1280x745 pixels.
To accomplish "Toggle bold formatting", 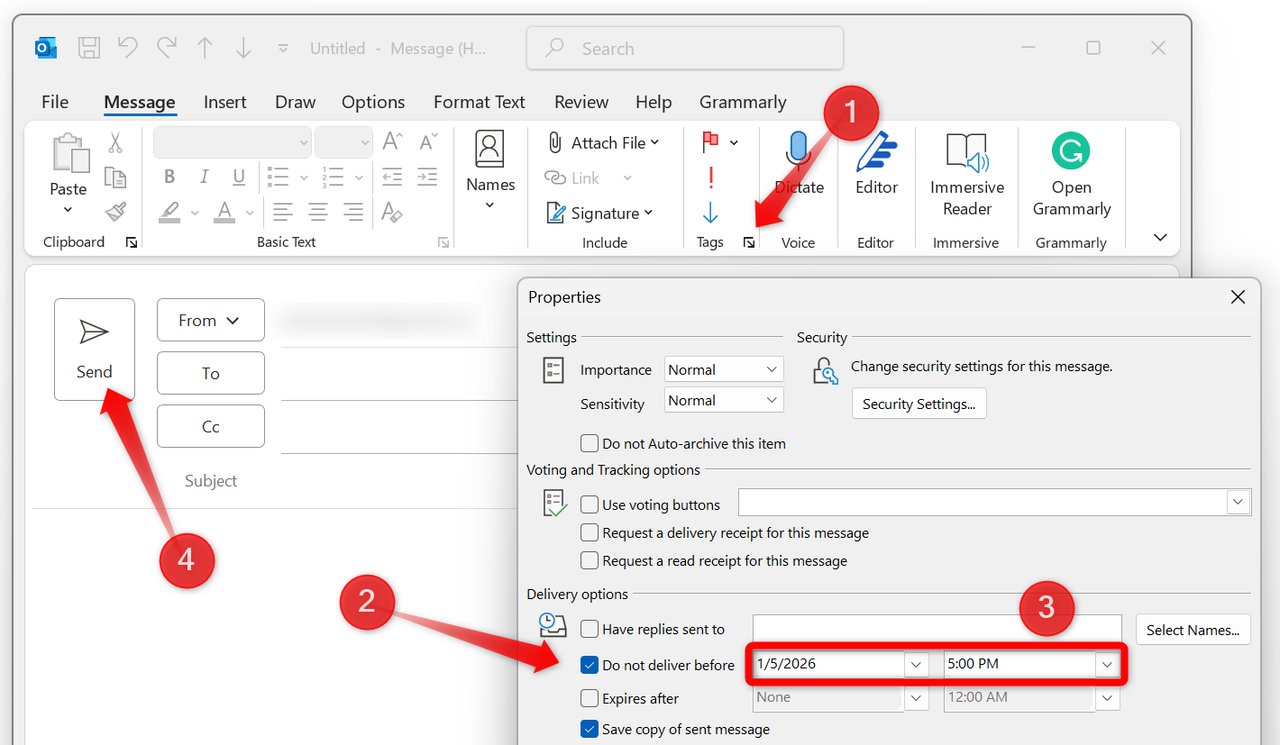I will 169,176.
